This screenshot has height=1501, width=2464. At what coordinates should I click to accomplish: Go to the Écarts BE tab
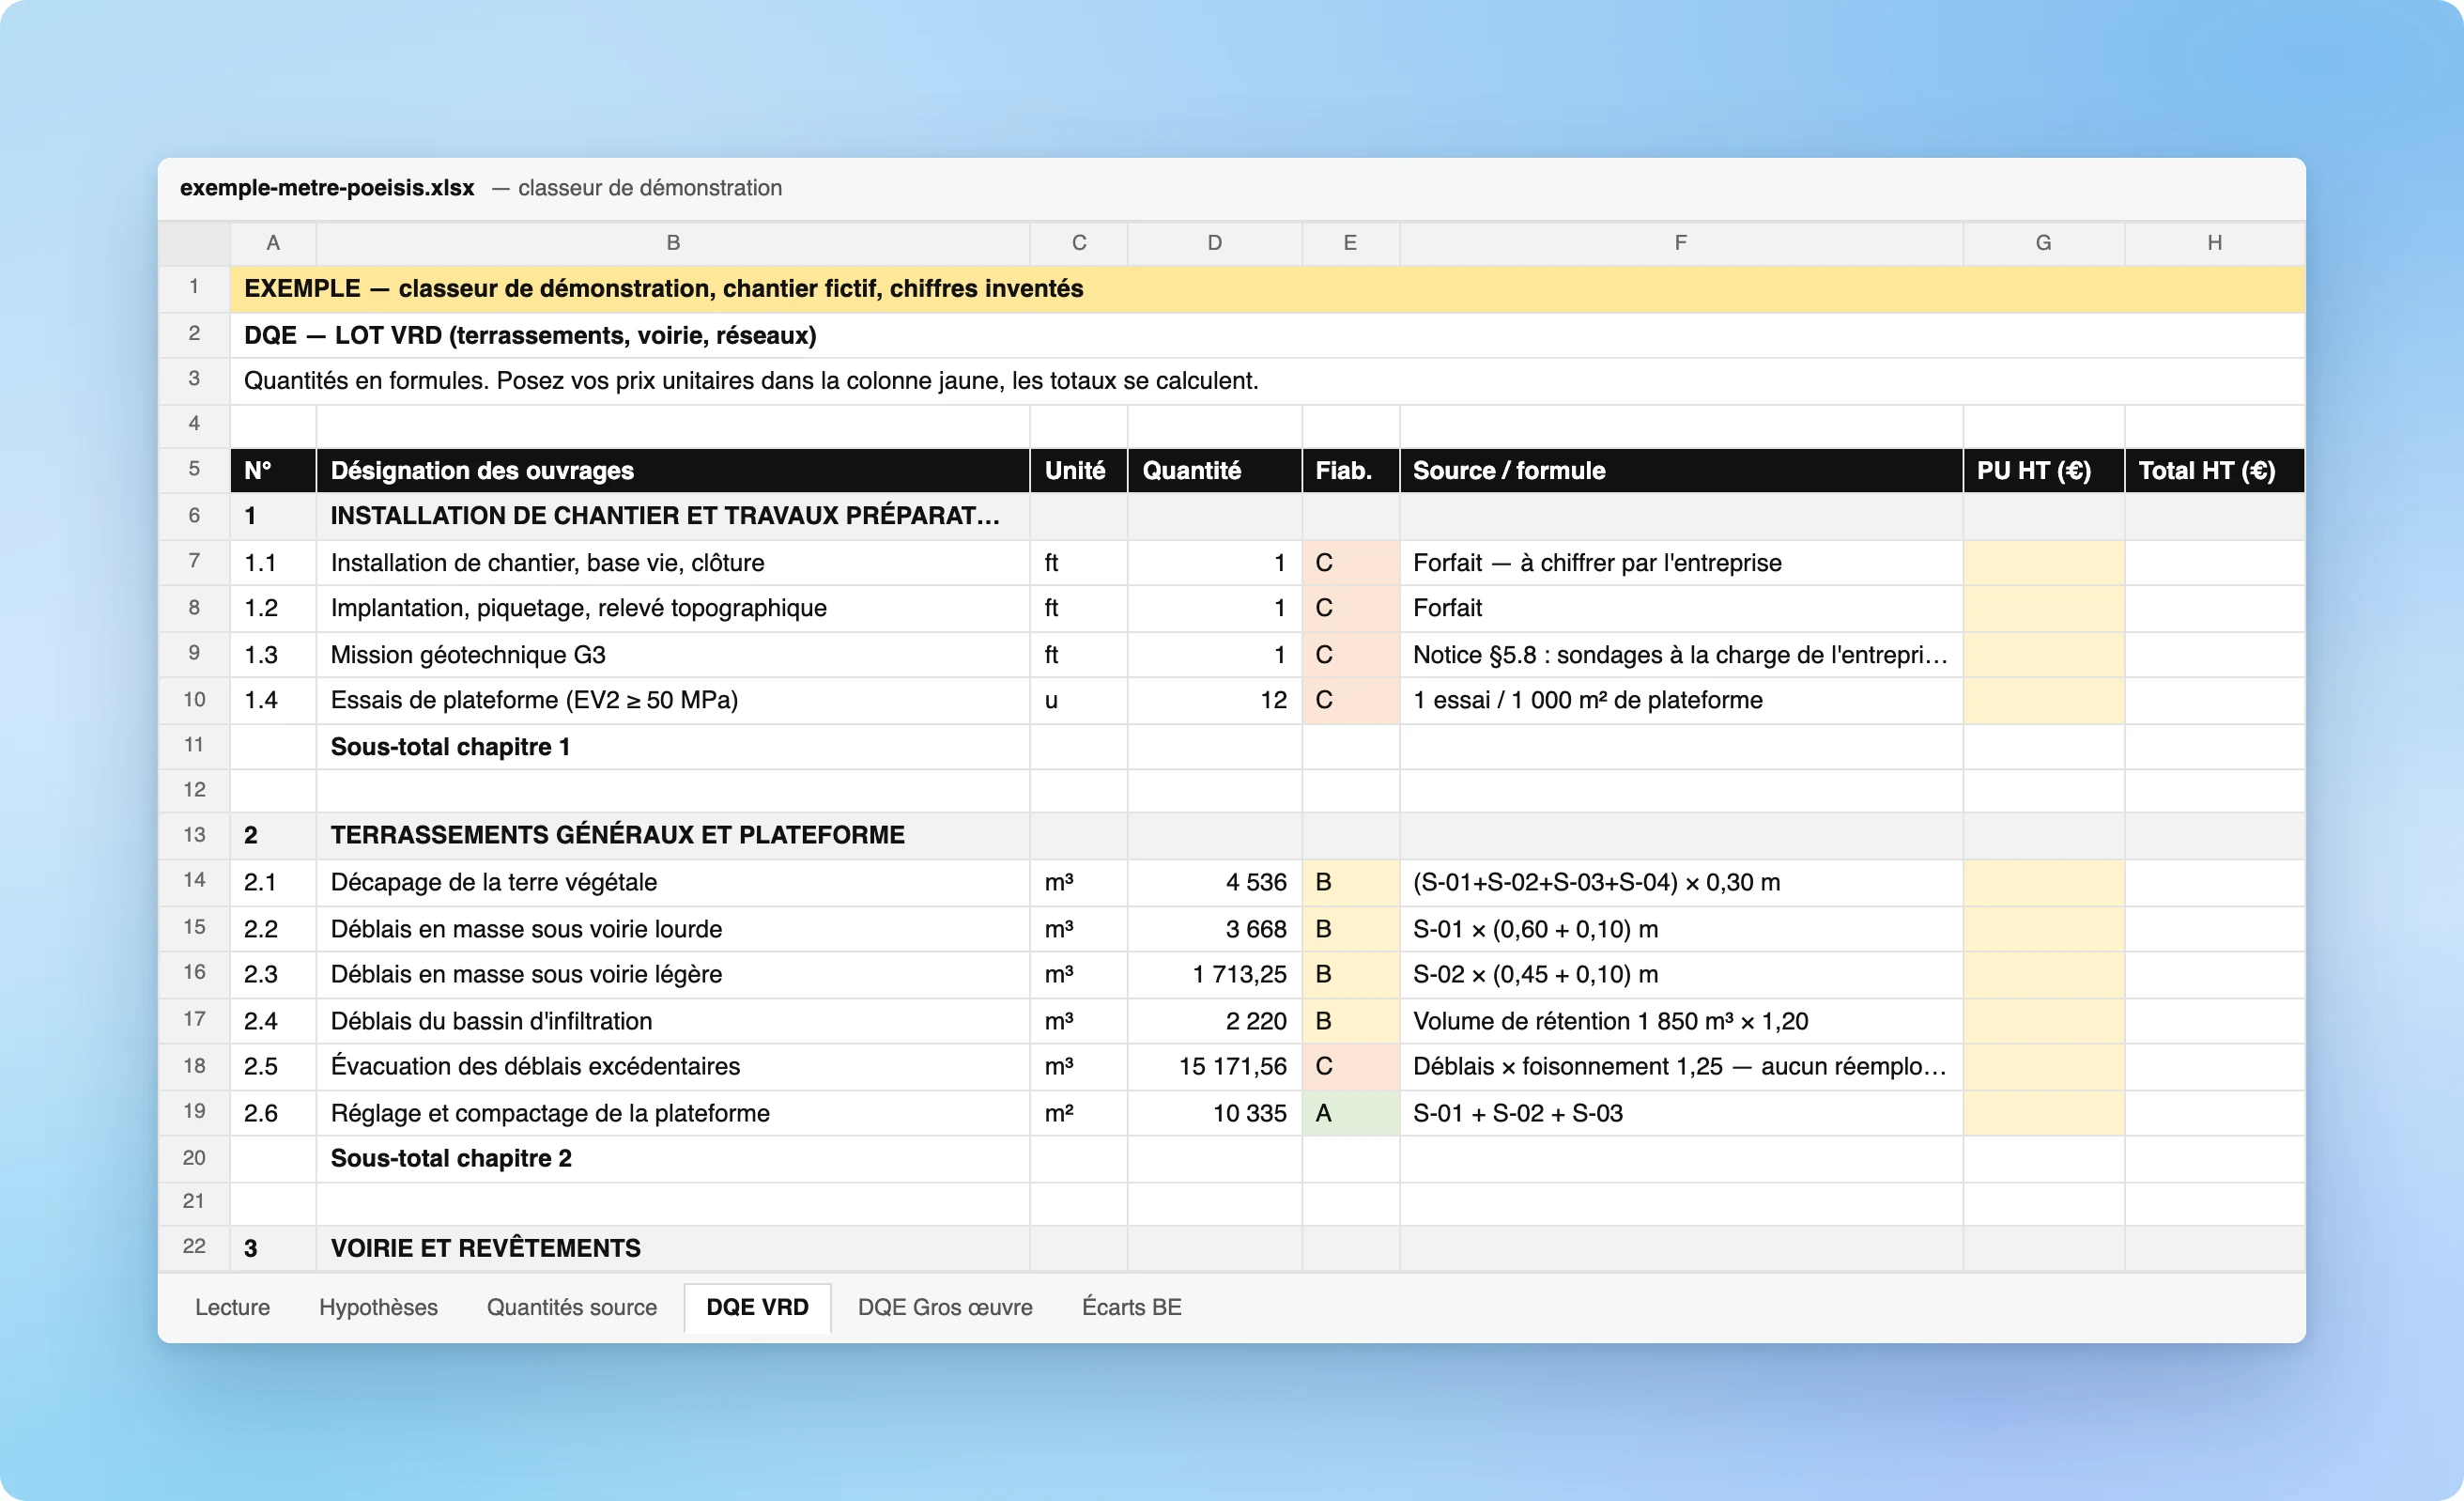pyautogui.click(x=1131, y=1307)
